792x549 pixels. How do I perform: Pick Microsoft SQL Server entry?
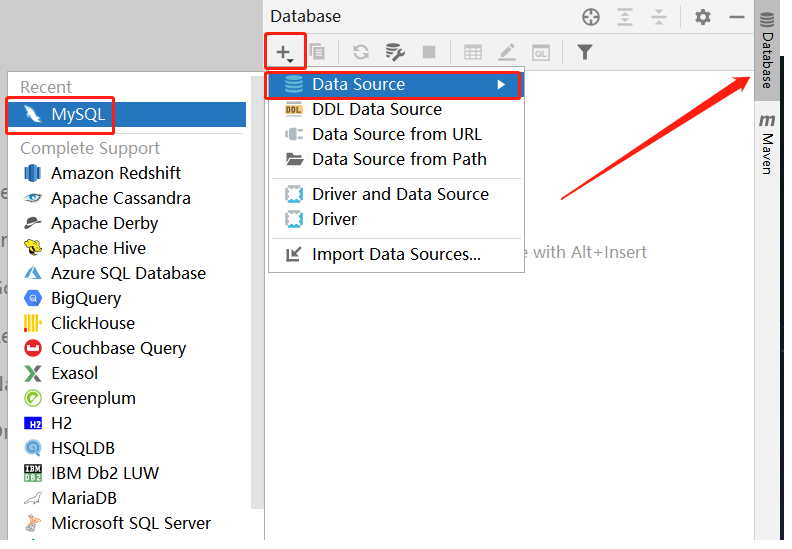pyautogui.click(x=126, y=523)
